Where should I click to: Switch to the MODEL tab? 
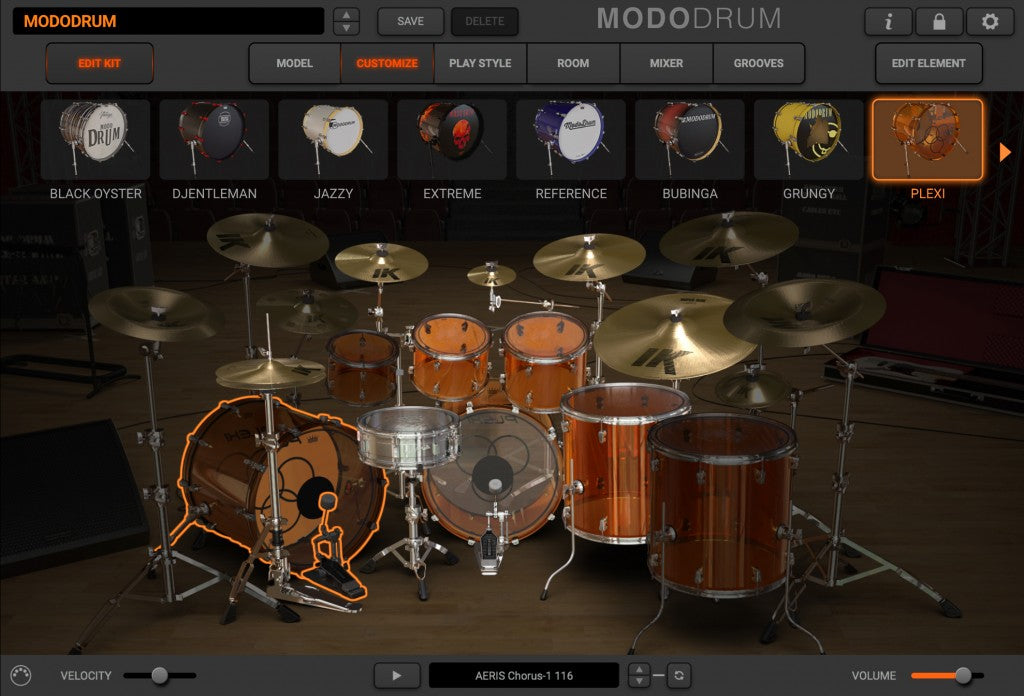[296, 63]
